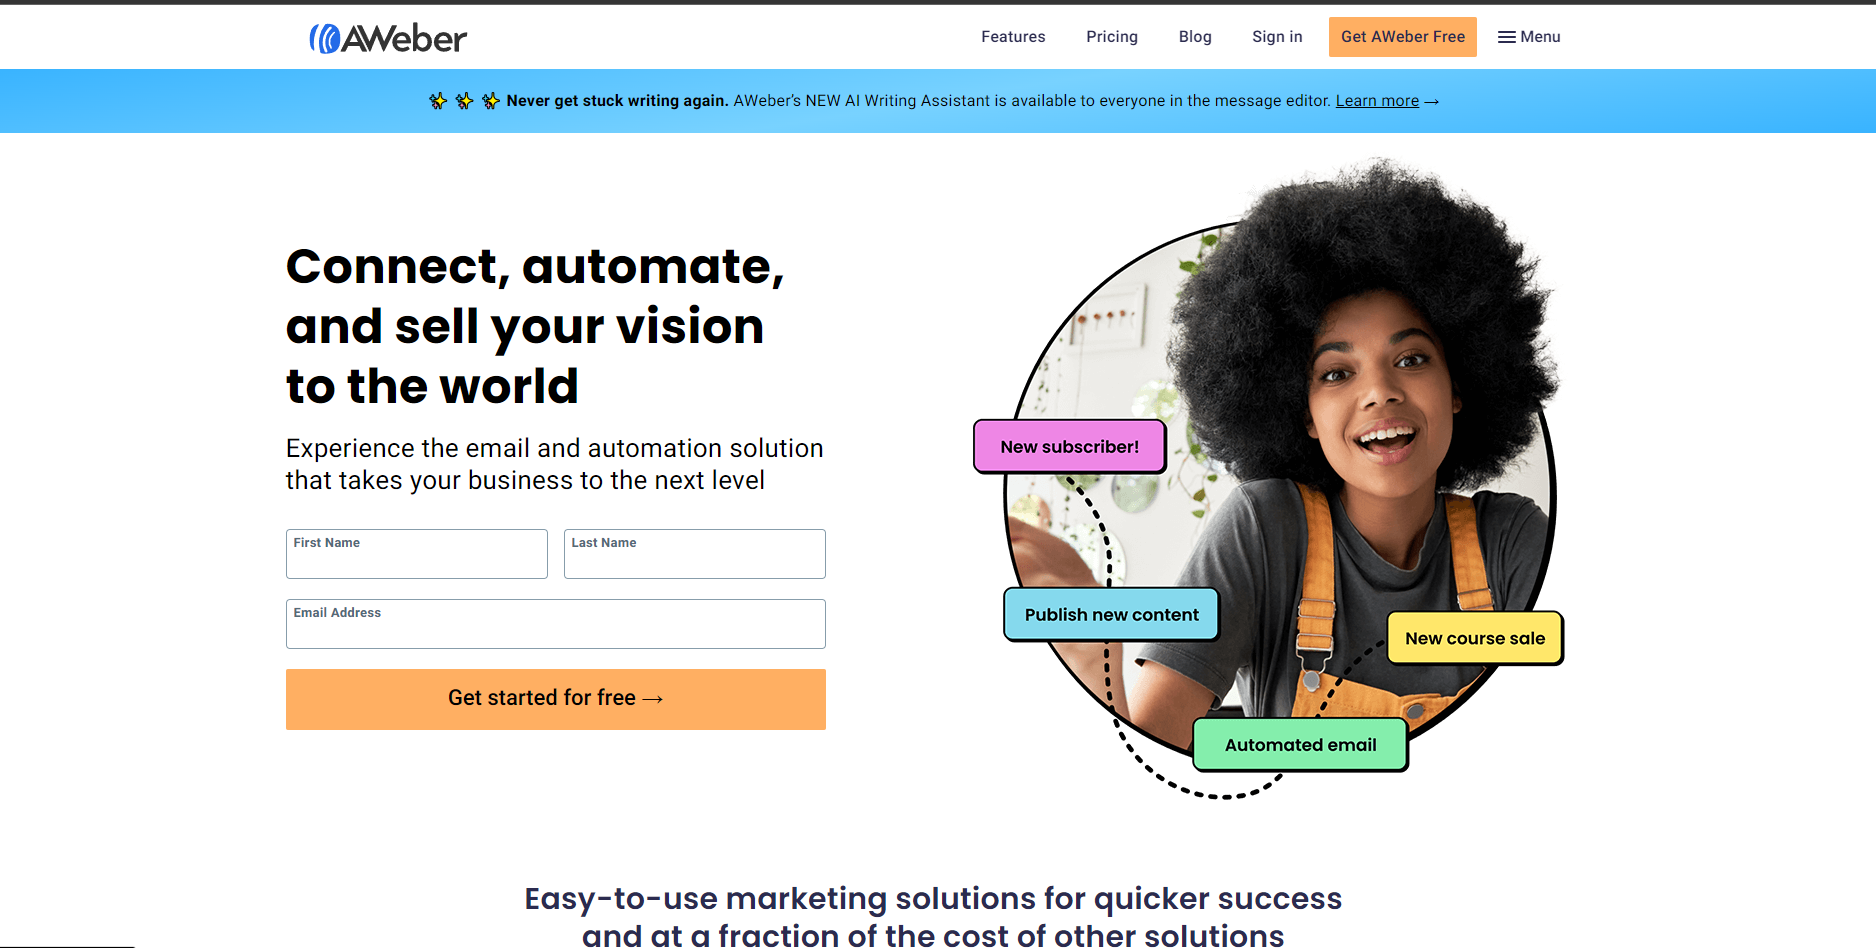Open the Blog link

(1195, 37)
